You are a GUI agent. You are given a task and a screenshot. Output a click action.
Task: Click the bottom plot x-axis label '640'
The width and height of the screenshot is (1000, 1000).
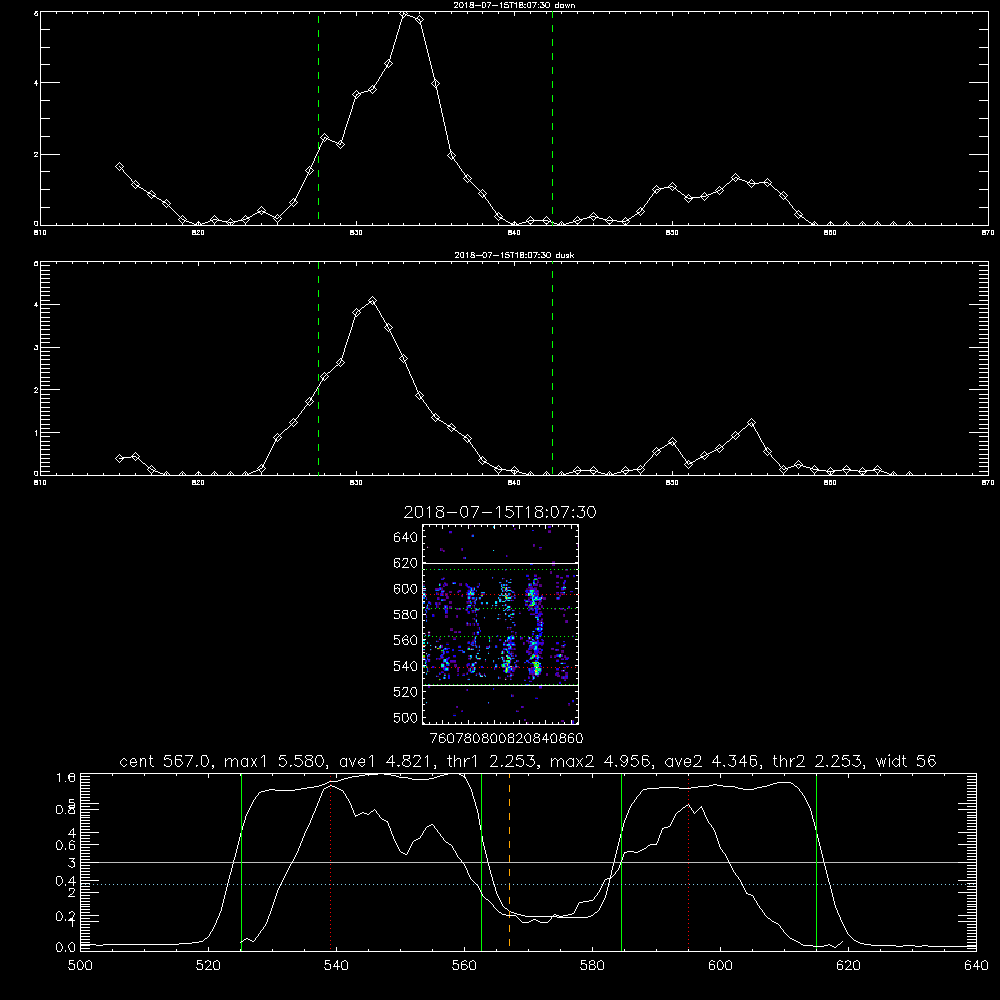976,966
